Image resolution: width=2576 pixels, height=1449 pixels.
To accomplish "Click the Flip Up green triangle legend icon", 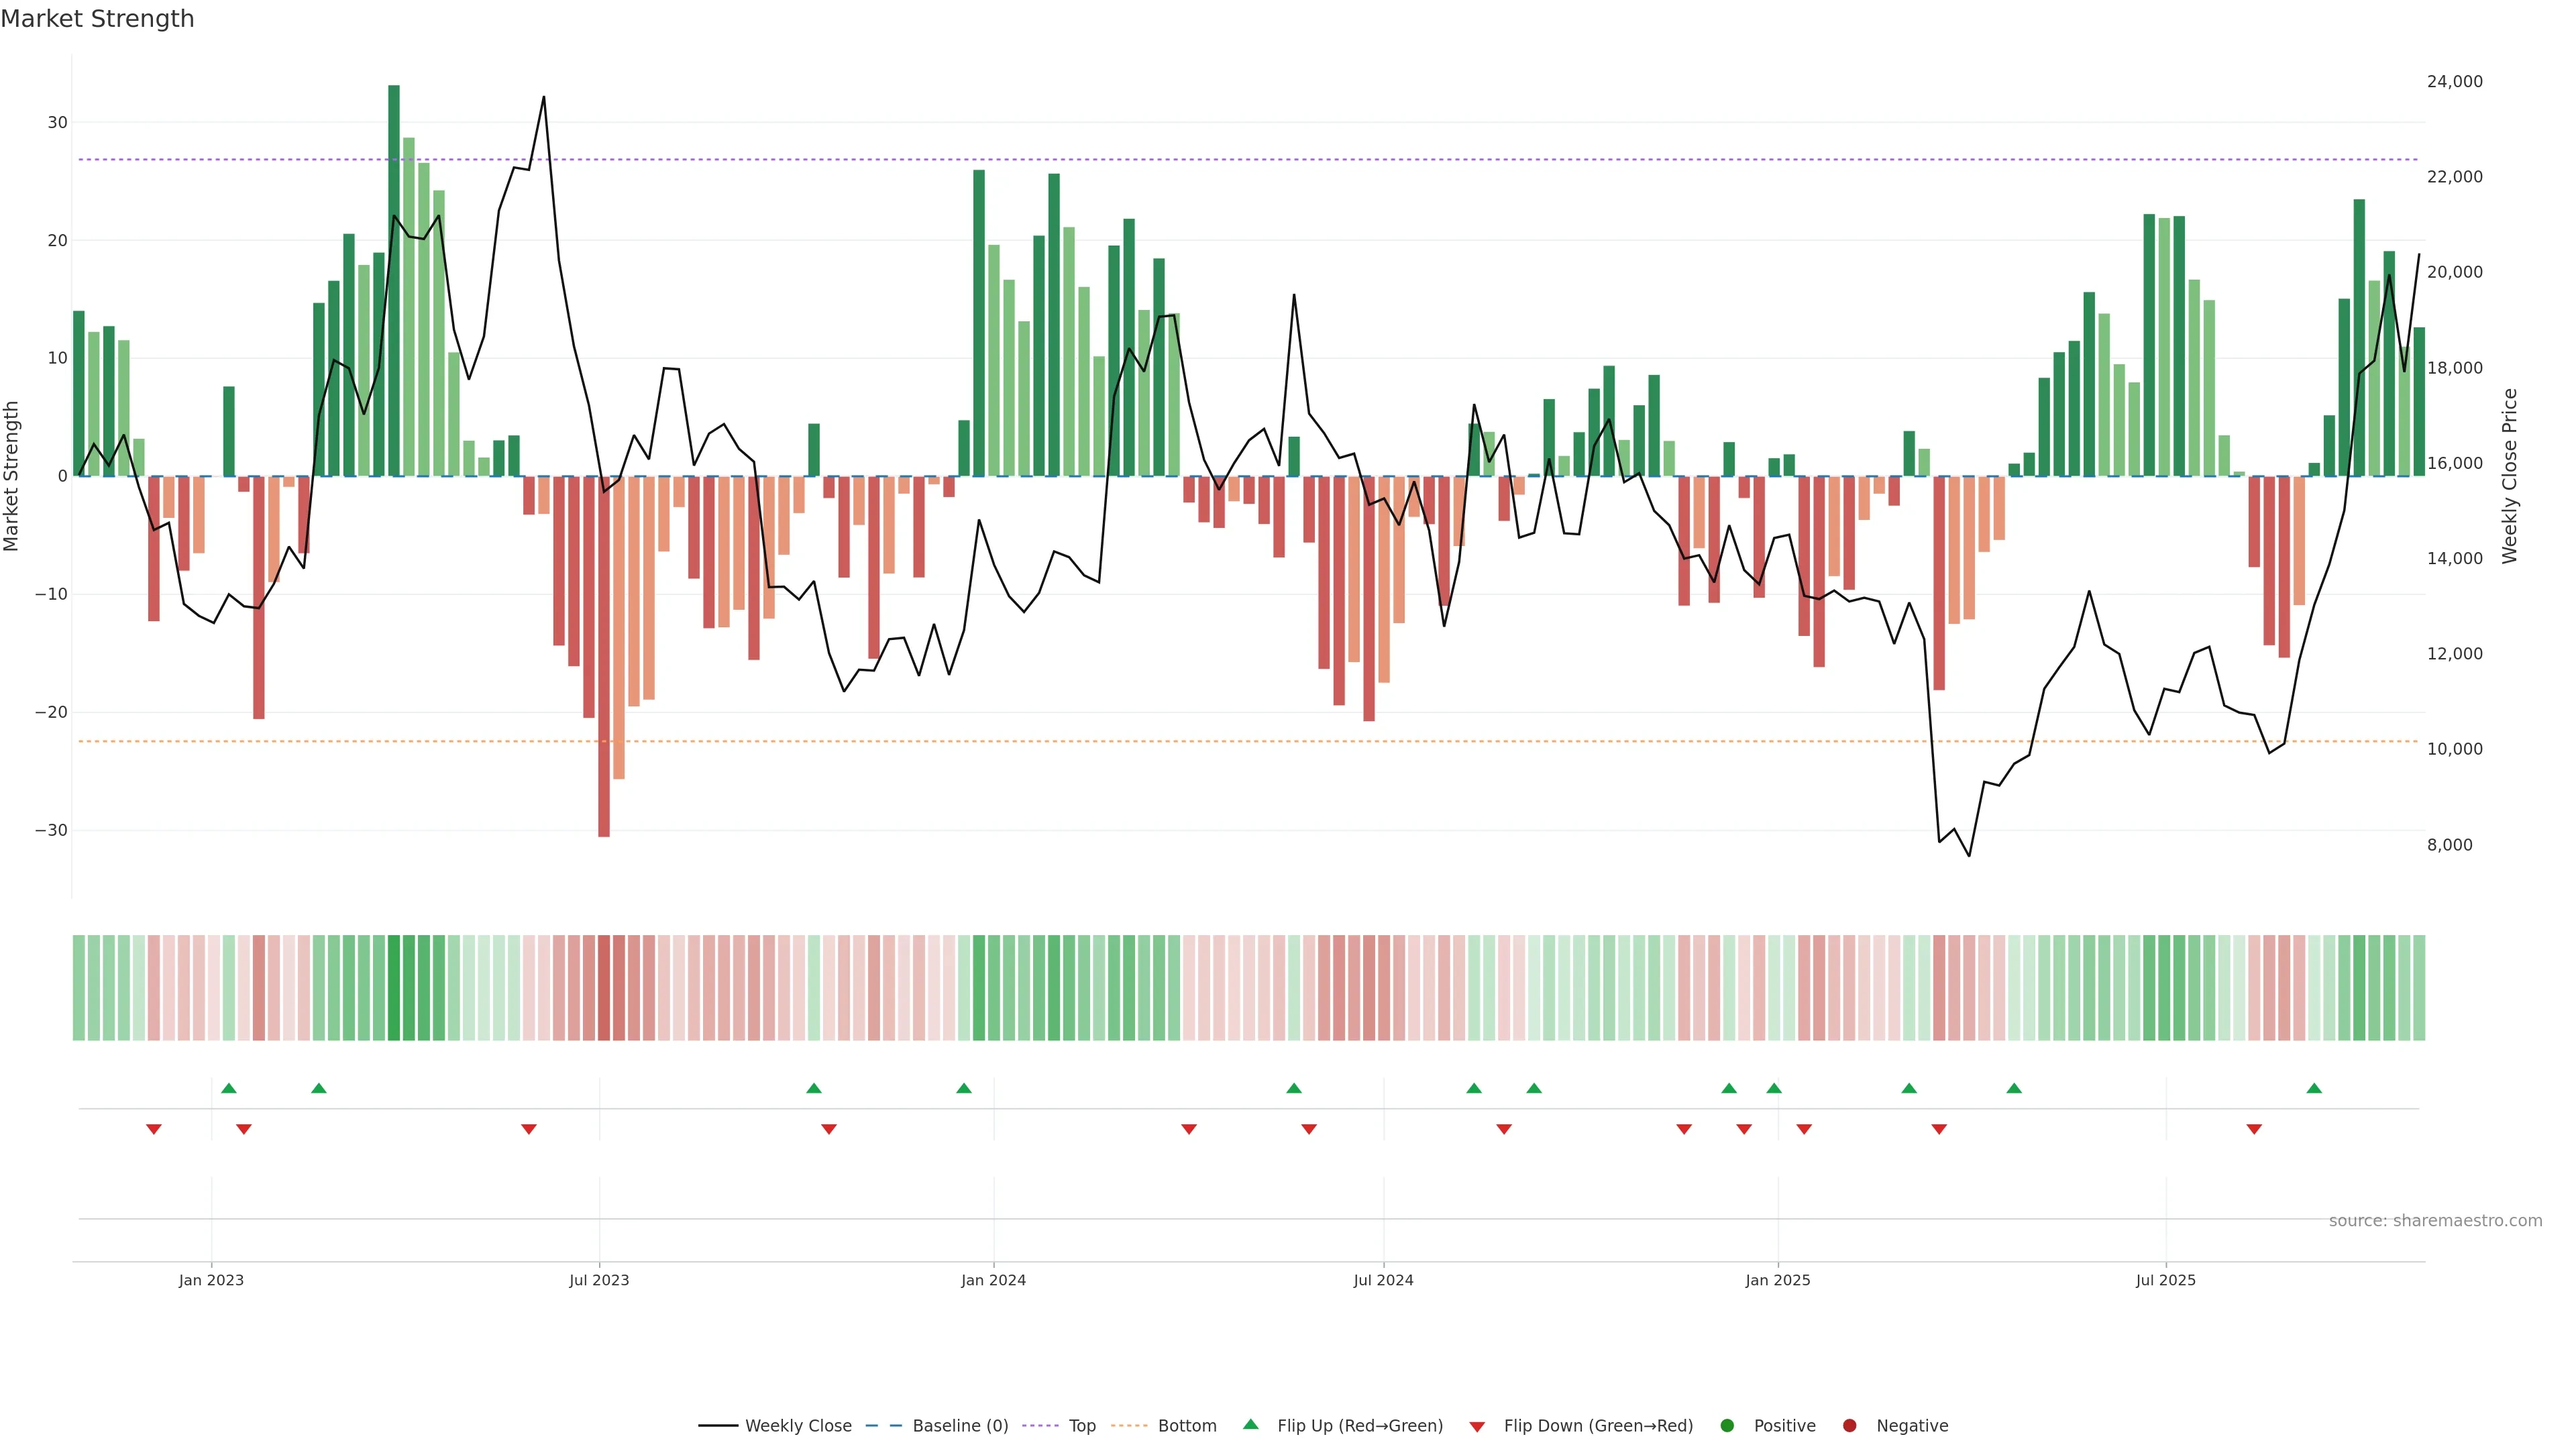I will [1250, 1425].
